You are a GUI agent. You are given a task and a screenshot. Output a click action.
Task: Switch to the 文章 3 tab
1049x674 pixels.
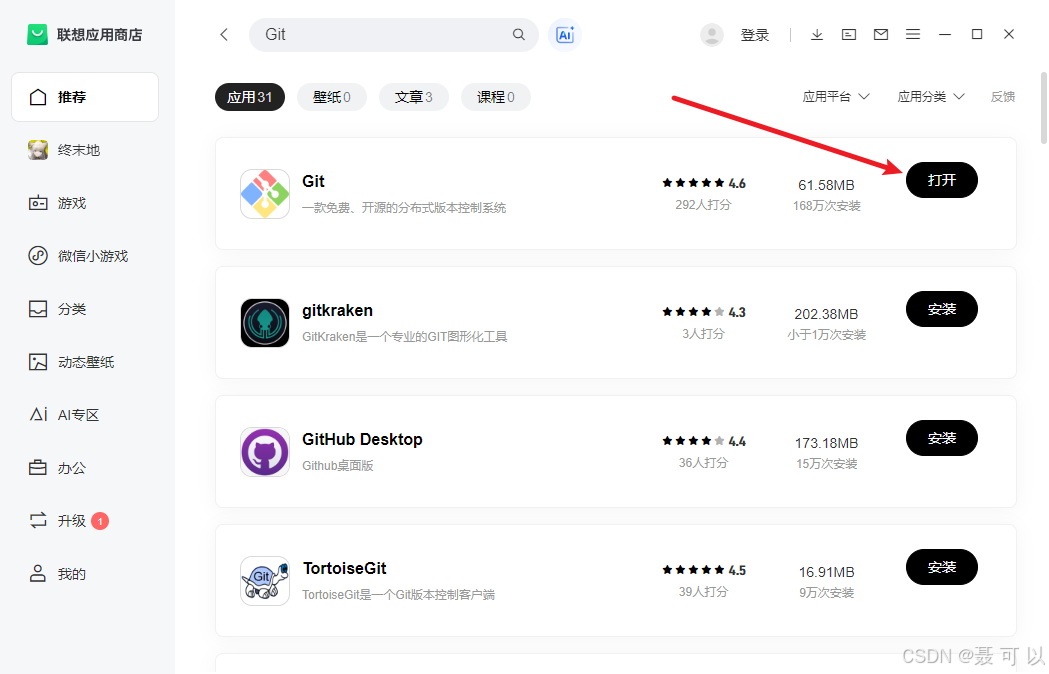coord(413,97)
